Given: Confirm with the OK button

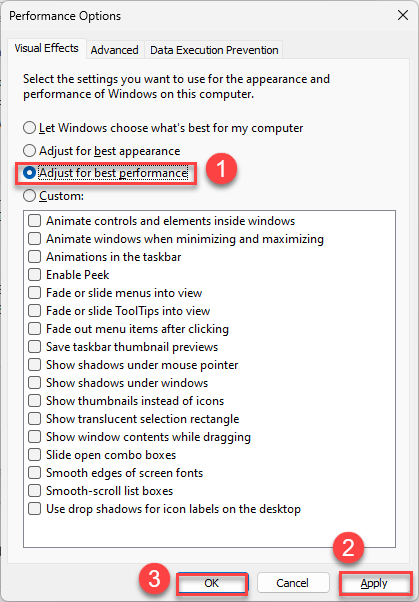Looking at the screenshot, I should [212, 583].
